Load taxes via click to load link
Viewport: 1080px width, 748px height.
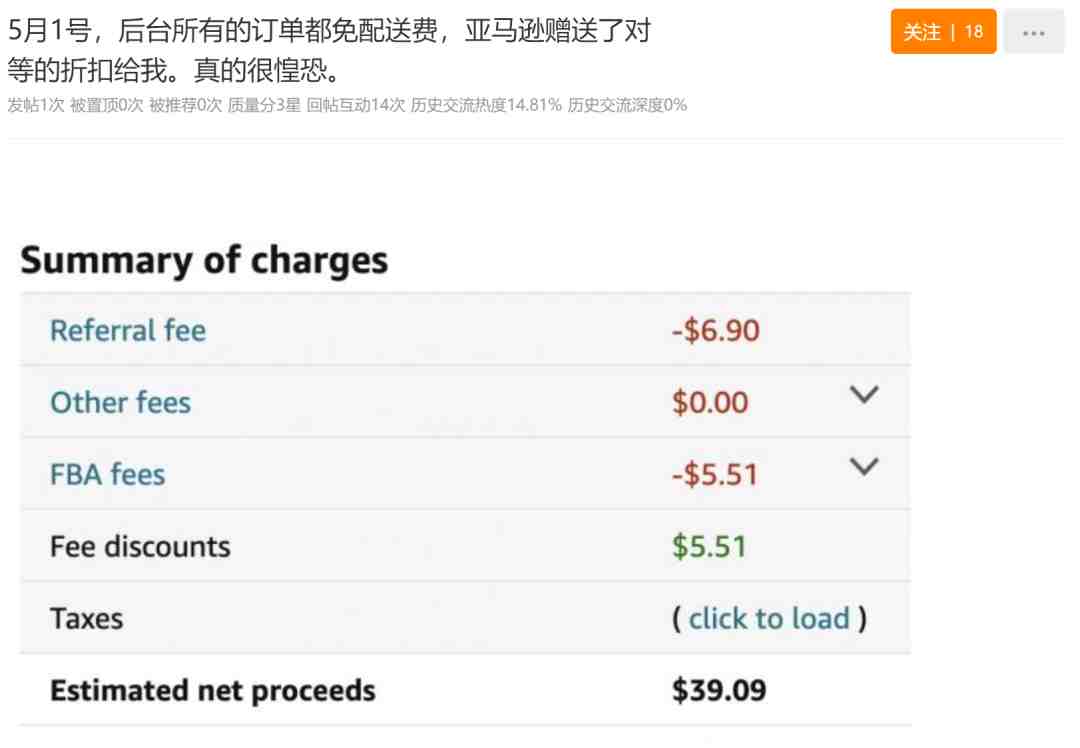pyautogui.click(x=769, y=619)
